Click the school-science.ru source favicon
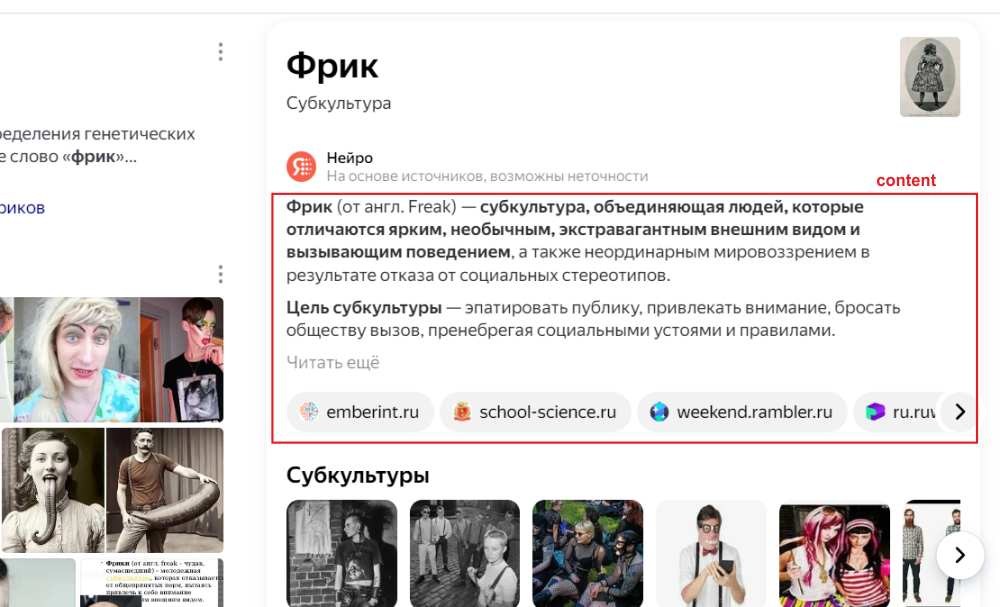Viewport: 1000px width, 607px height. 462,412
